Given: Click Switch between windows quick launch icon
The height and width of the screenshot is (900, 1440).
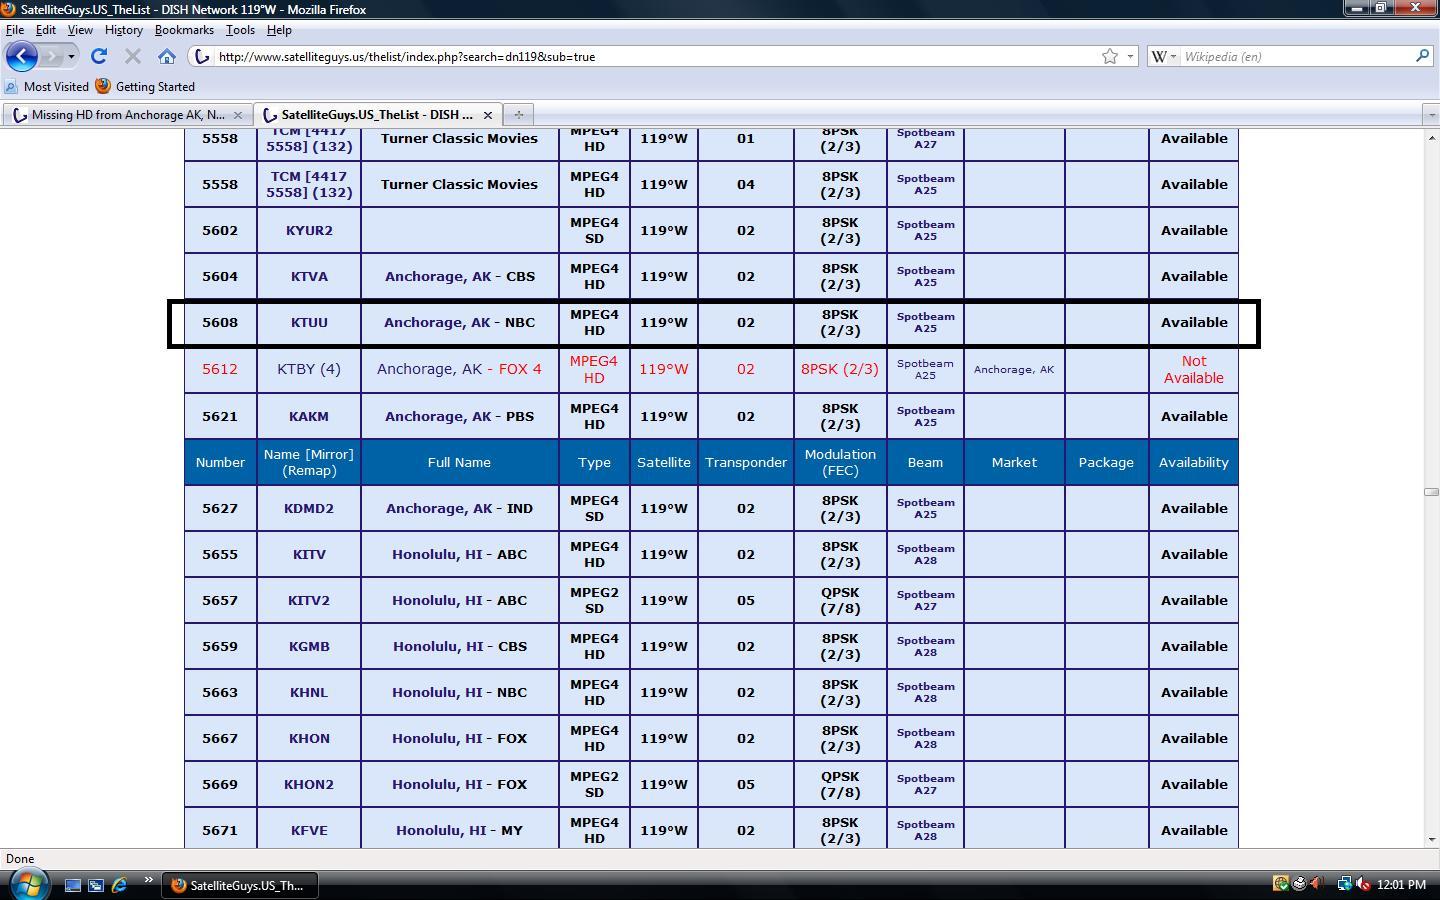Looking at the screenshot, I should pos(96,885).
